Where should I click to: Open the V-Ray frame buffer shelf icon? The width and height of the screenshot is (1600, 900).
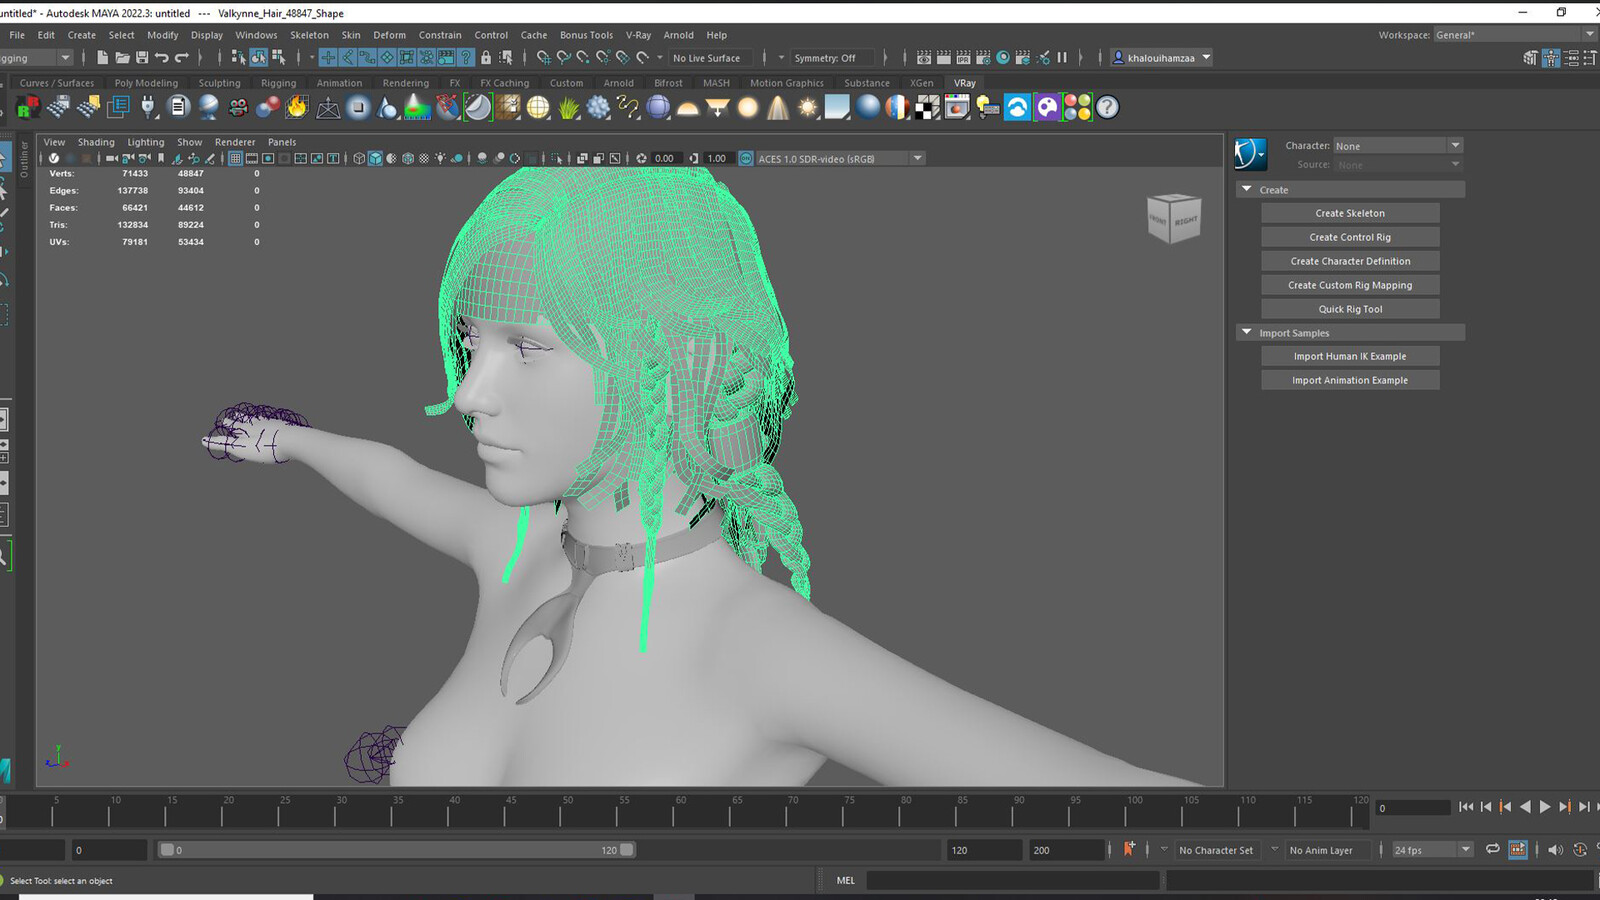(957, 107)
